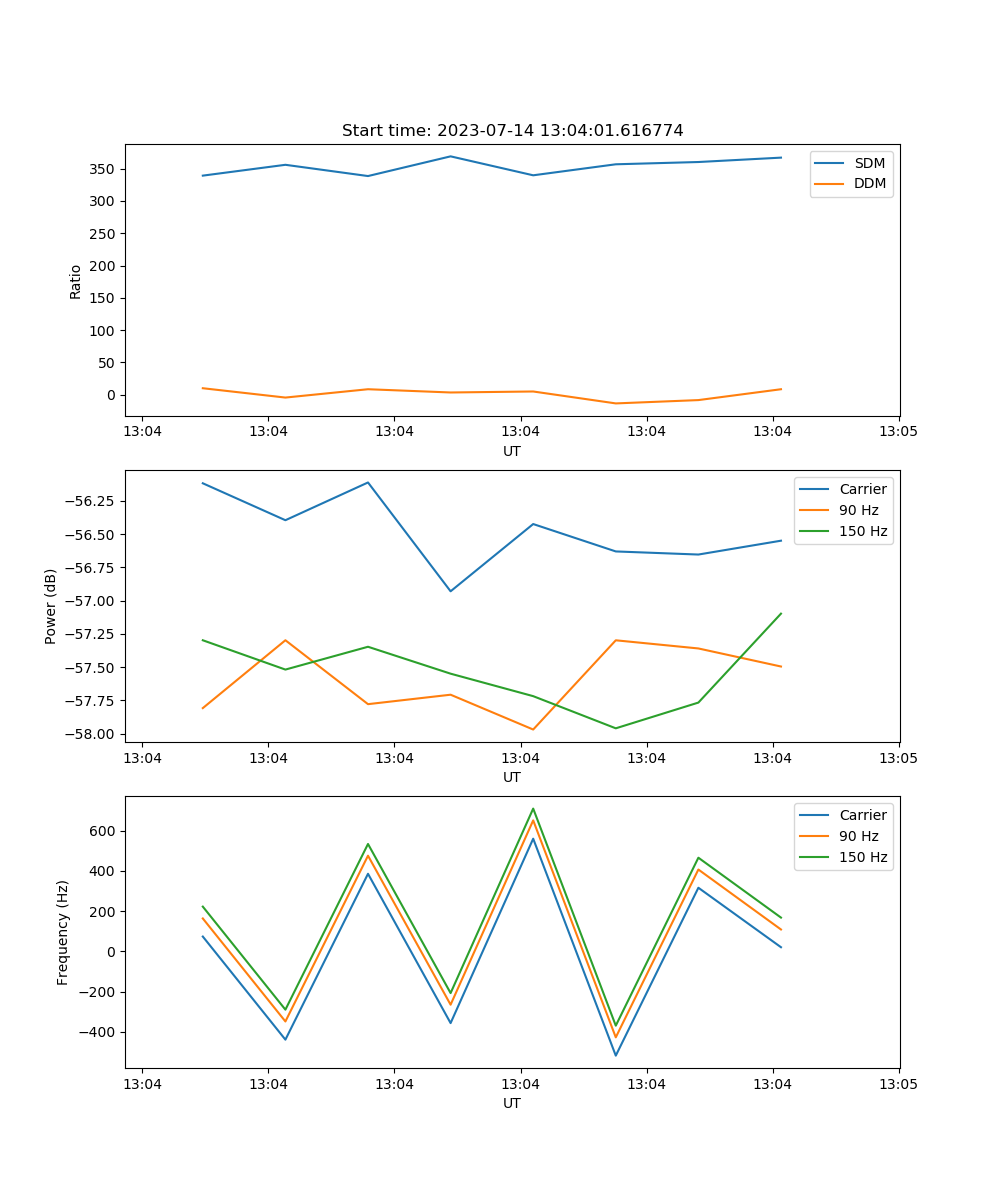
Task: Click the 600 tick on the Frequency axis
Action: tap(103, 831)
